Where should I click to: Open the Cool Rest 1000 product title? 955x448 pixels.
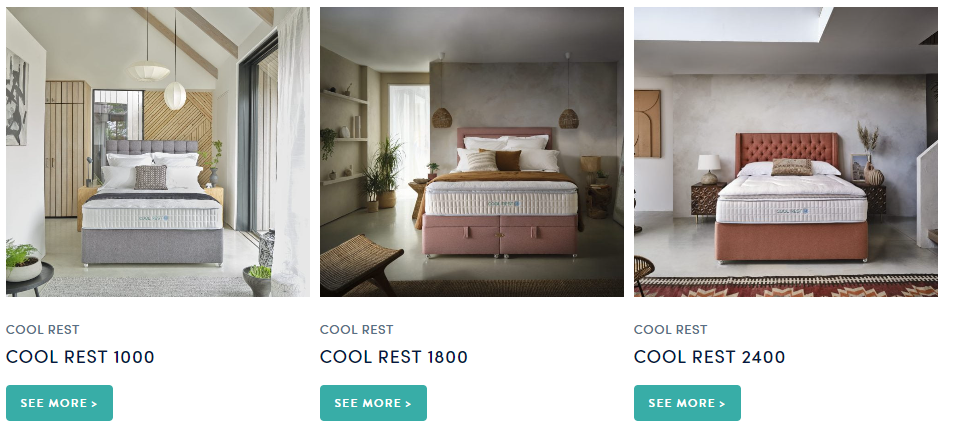[x=80, y=357]
